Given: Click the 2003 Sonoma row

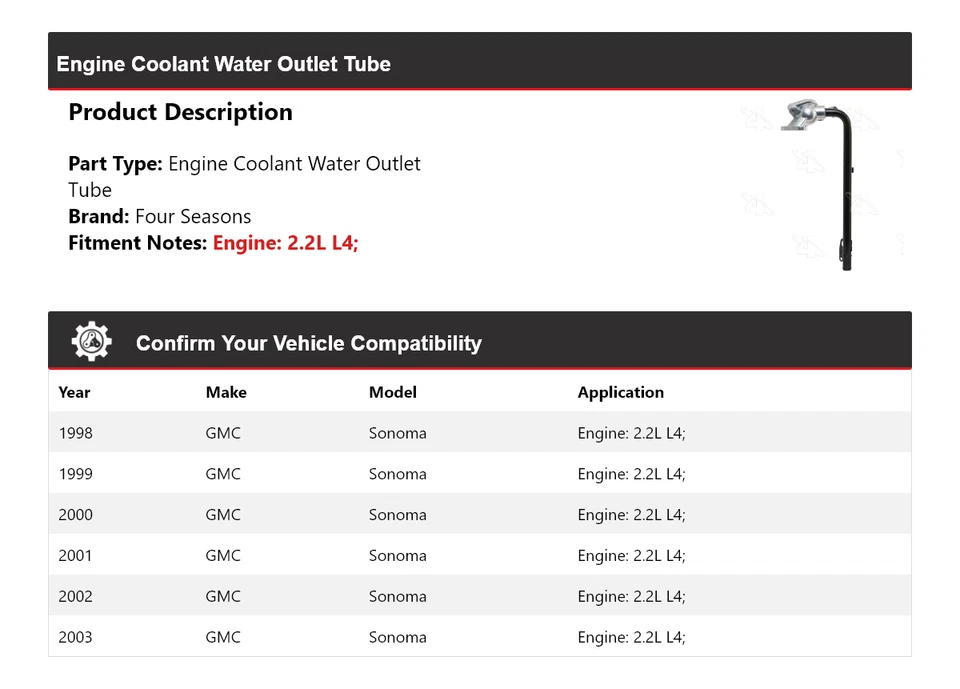Looking at the screenshot, I should point(397,637).
